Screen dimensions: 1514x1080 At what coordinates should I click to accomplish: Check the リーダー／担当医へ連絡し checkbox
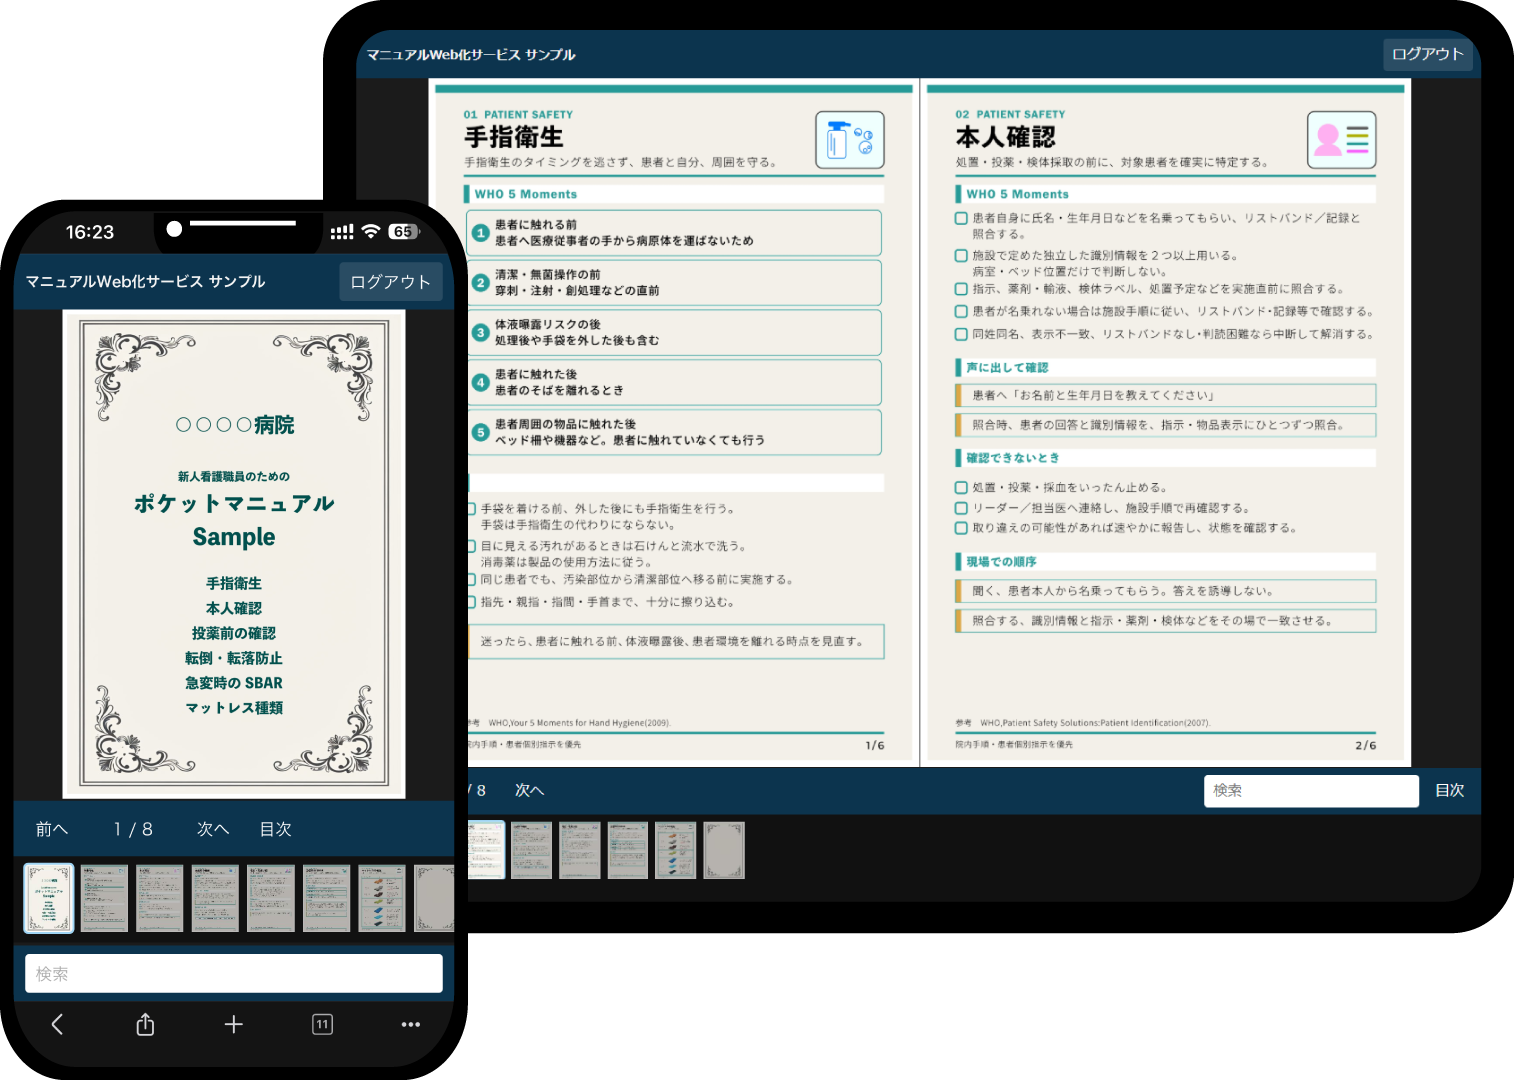point(961,508)
